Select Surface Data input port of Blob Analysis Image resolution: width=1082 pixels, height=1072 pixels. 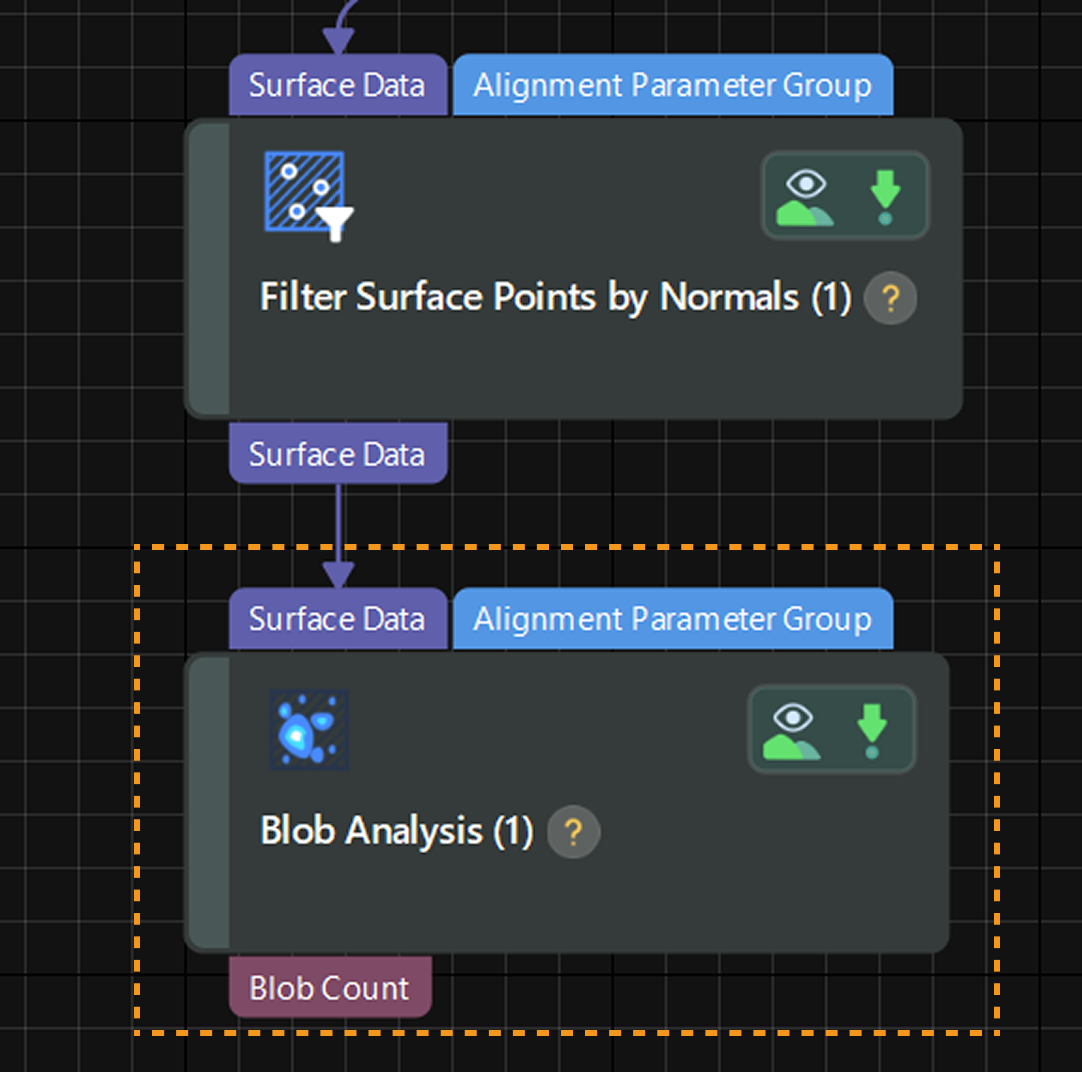pos(337,620)
